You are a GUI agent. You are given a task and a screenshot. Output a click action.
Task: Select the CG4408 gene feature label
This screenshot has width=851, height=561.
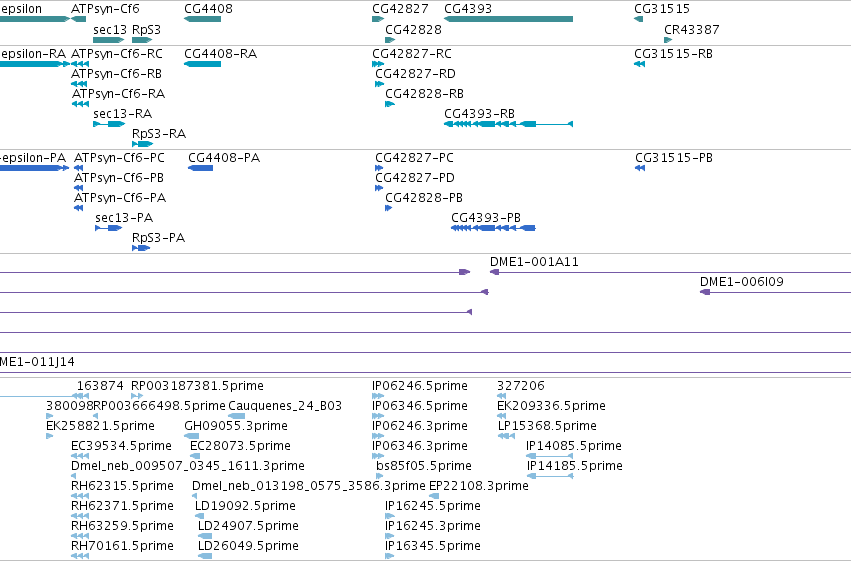pos(208,9)
